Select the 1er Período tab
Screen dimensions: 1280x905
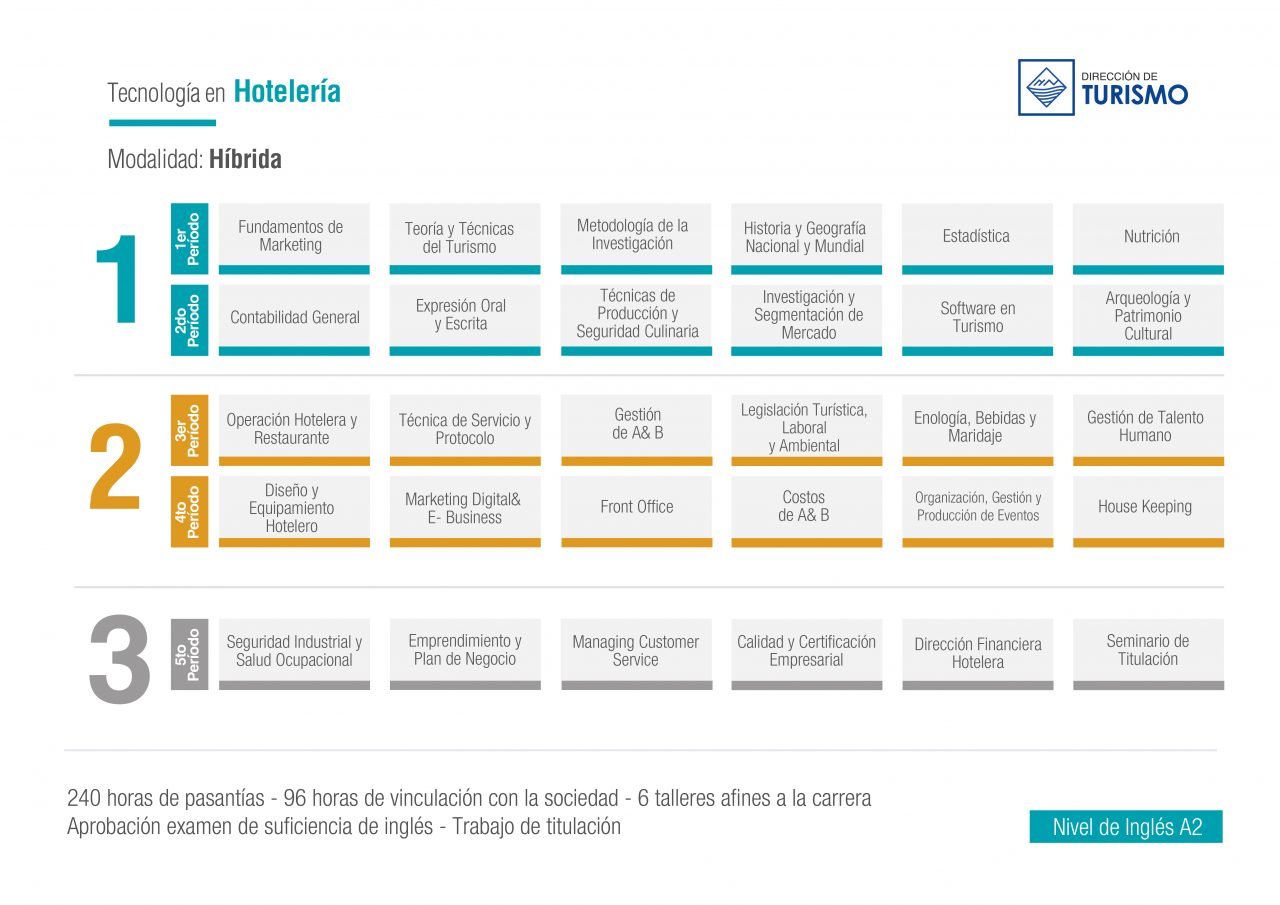point(189,238)
